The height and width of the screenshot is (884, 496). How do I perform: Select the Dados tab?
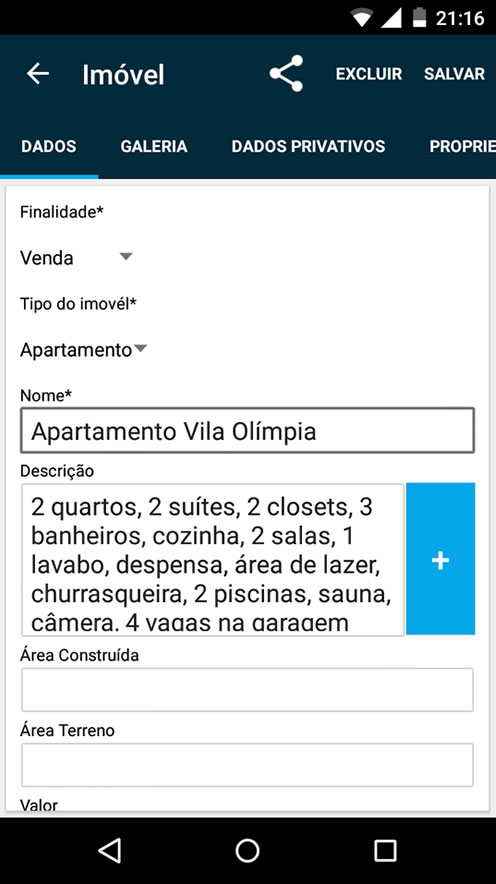48,147
